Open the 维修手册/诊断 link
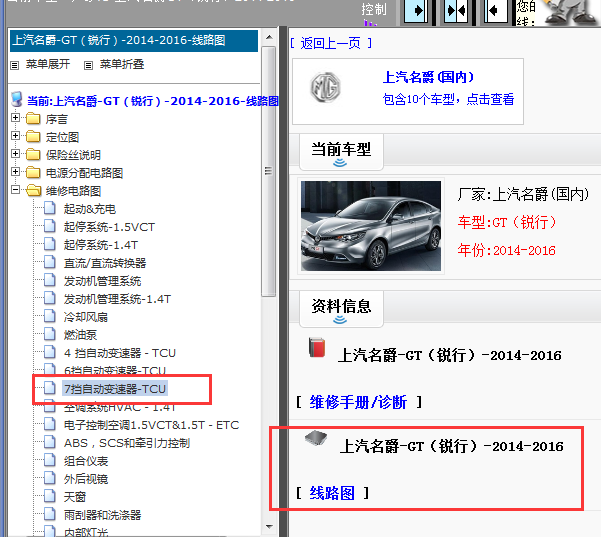 click(x=358, y=402)
